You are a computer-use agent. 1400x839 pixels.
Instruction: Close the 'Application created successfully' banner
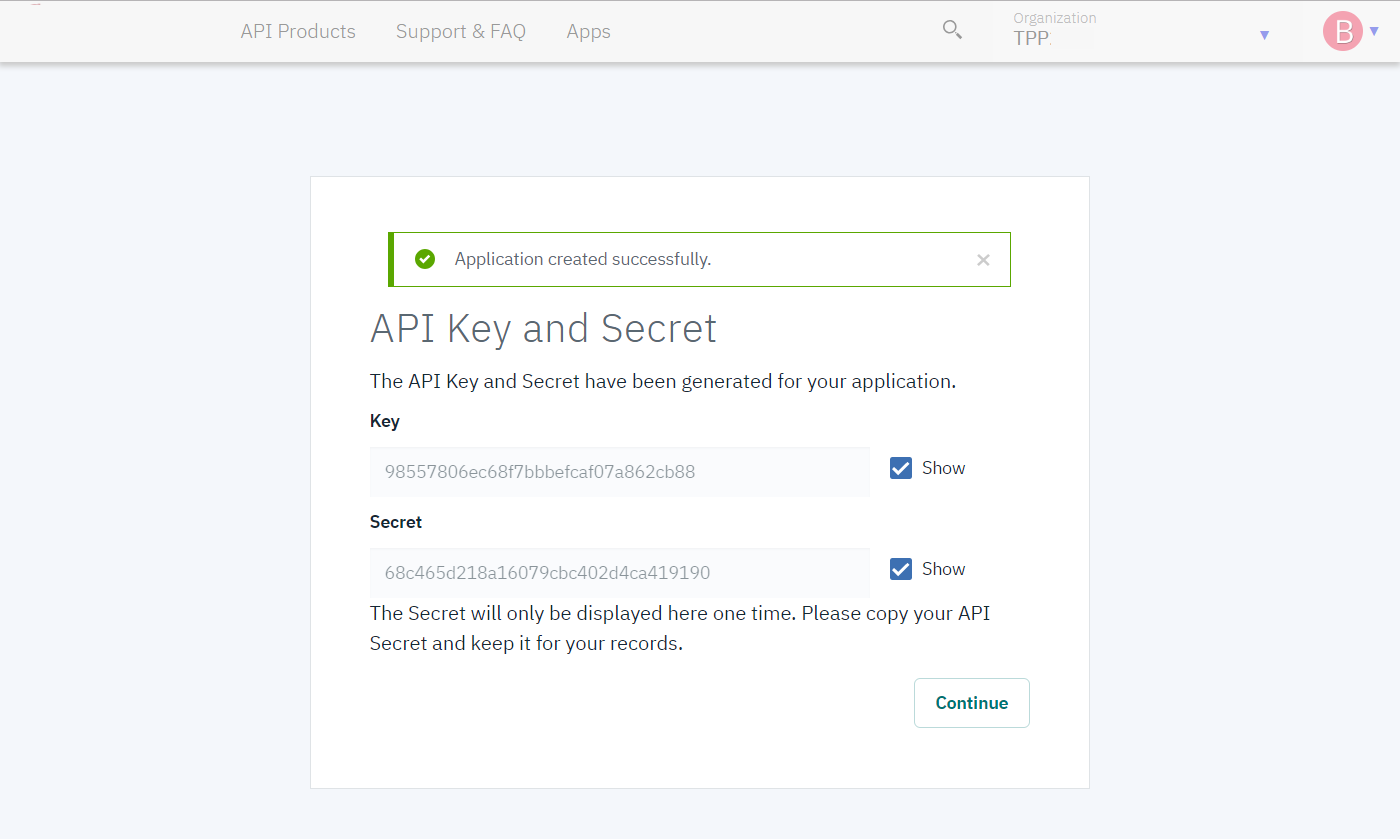coord(983,259)
